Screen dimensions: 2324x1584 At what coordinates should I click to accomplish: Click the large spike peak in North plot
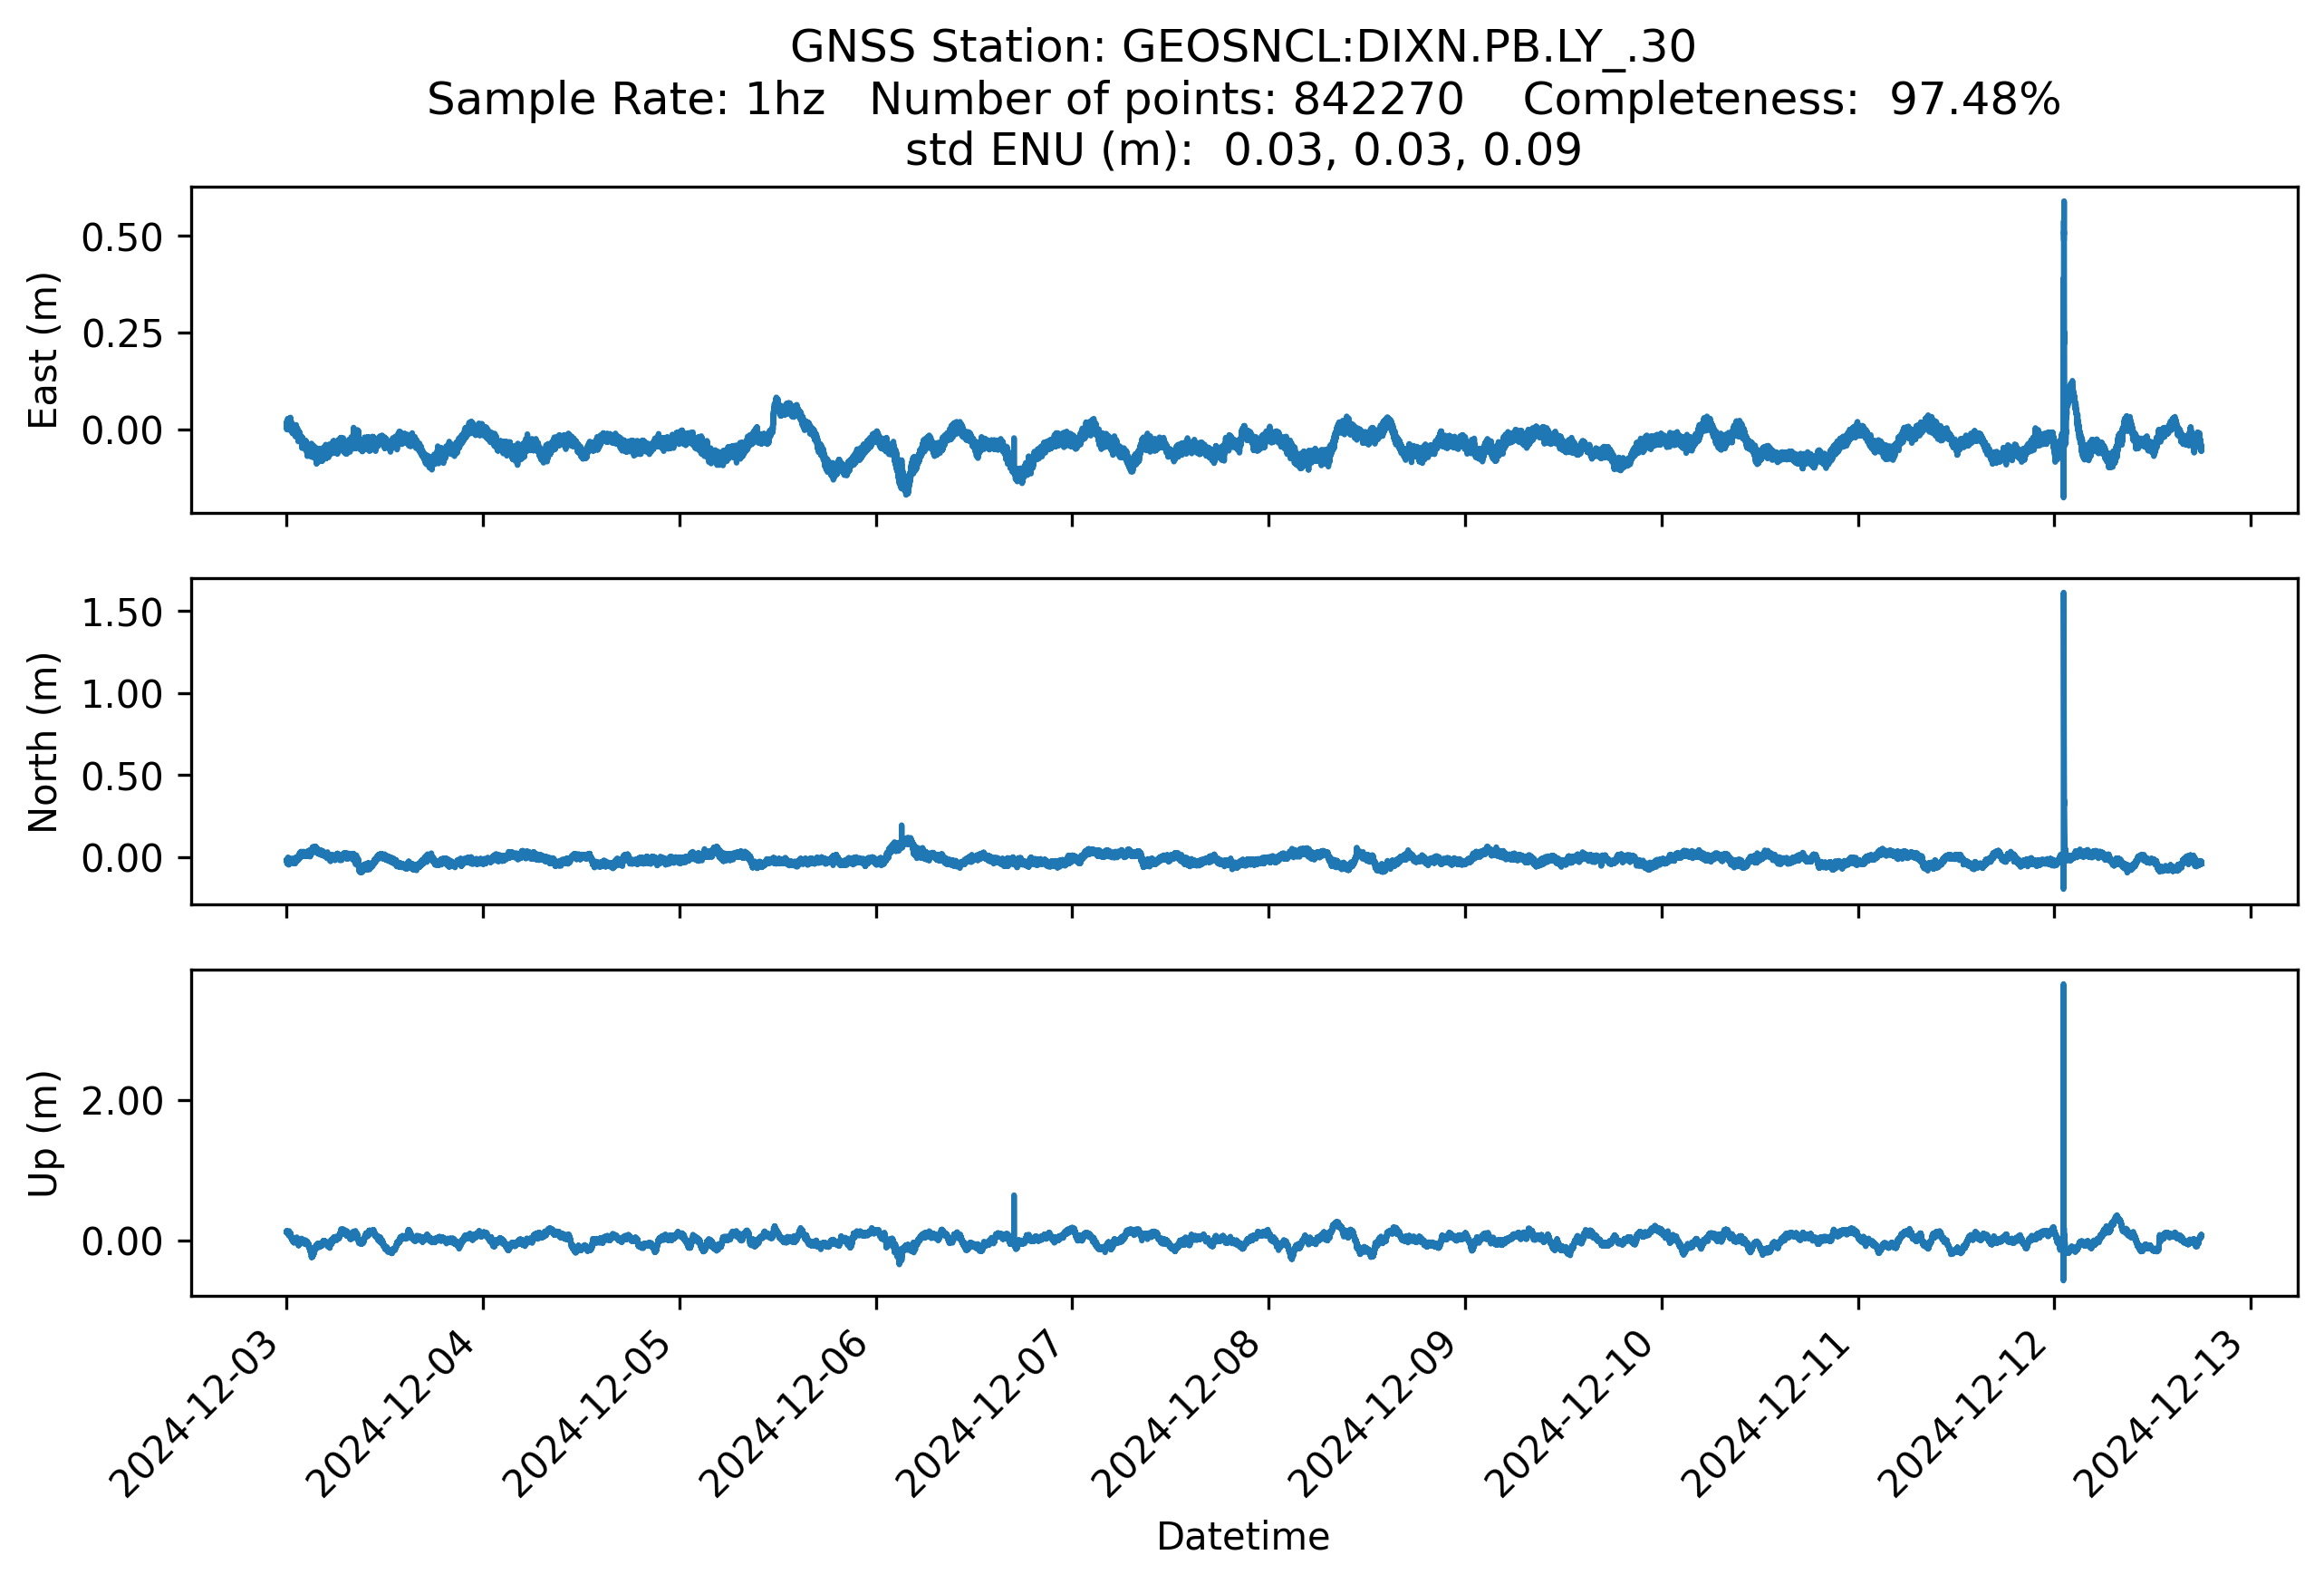click(2063, 597)
